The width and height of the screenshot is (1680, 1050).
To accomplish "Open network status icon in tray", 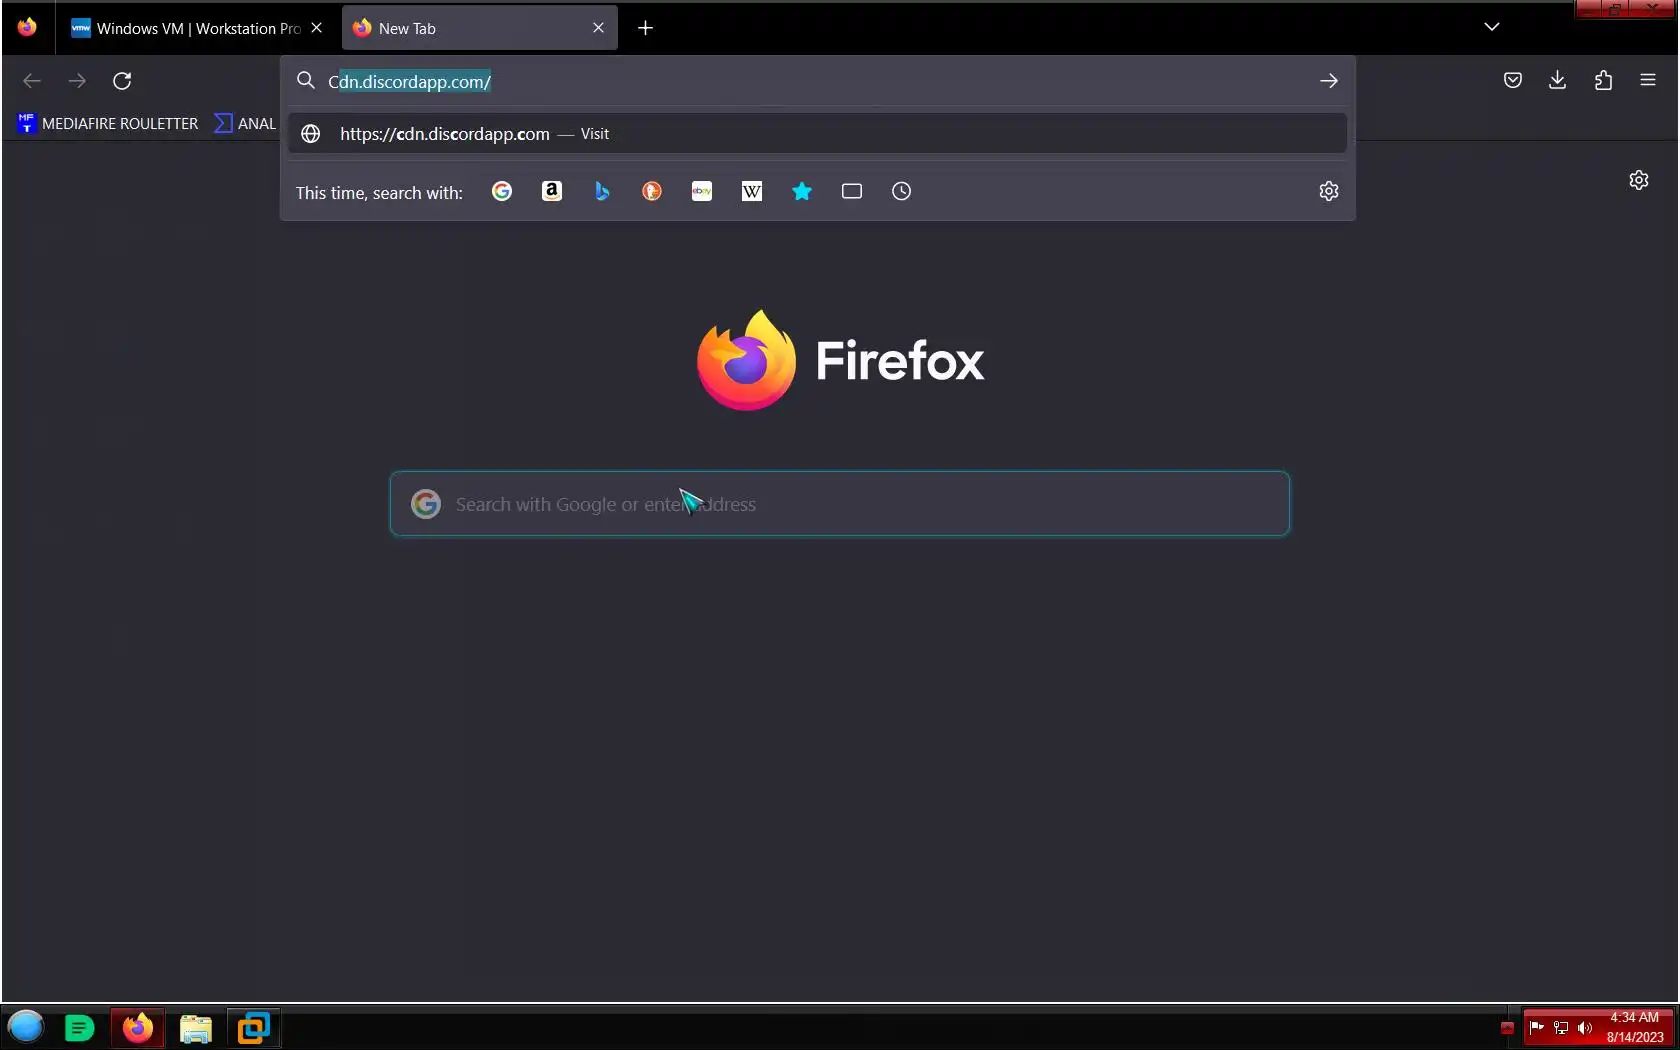I will 1561,1027.
